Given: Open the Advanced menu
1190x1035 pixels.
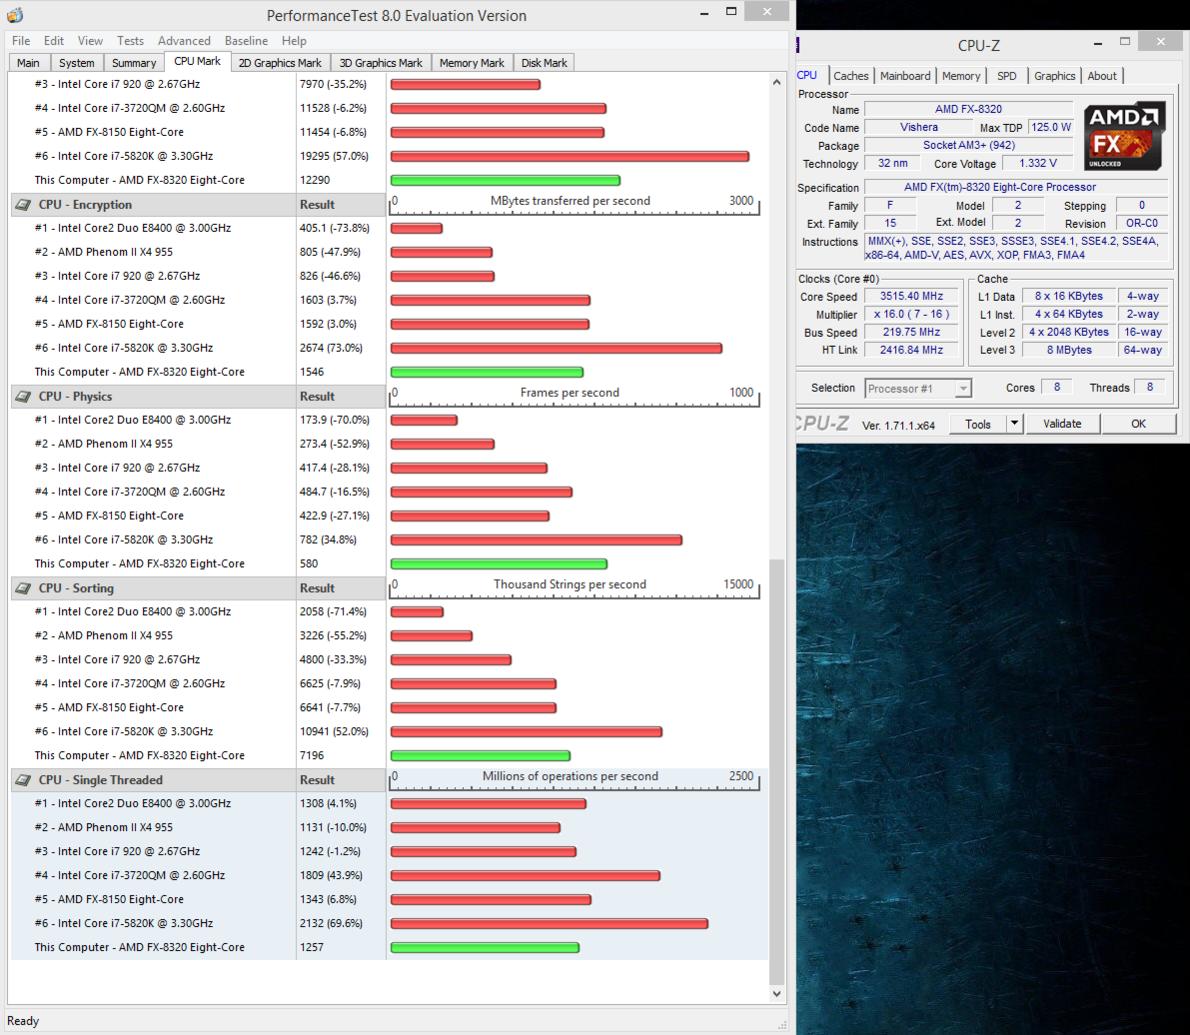Looking at the screenshot, I should (x=184, y=41).
